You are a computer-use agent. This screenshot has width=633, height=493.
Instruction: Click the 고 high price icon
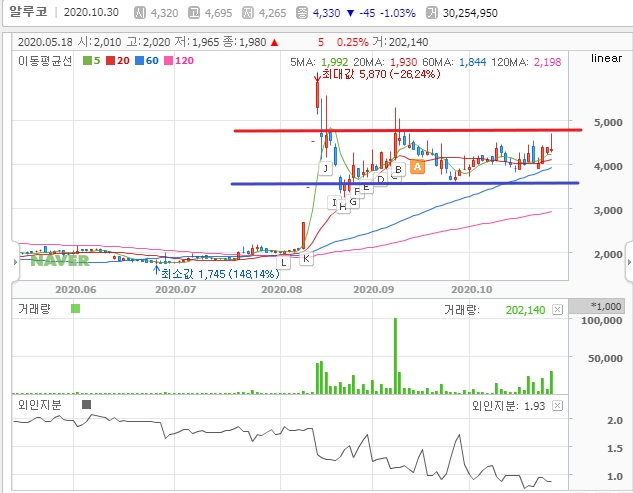point(194,13)
